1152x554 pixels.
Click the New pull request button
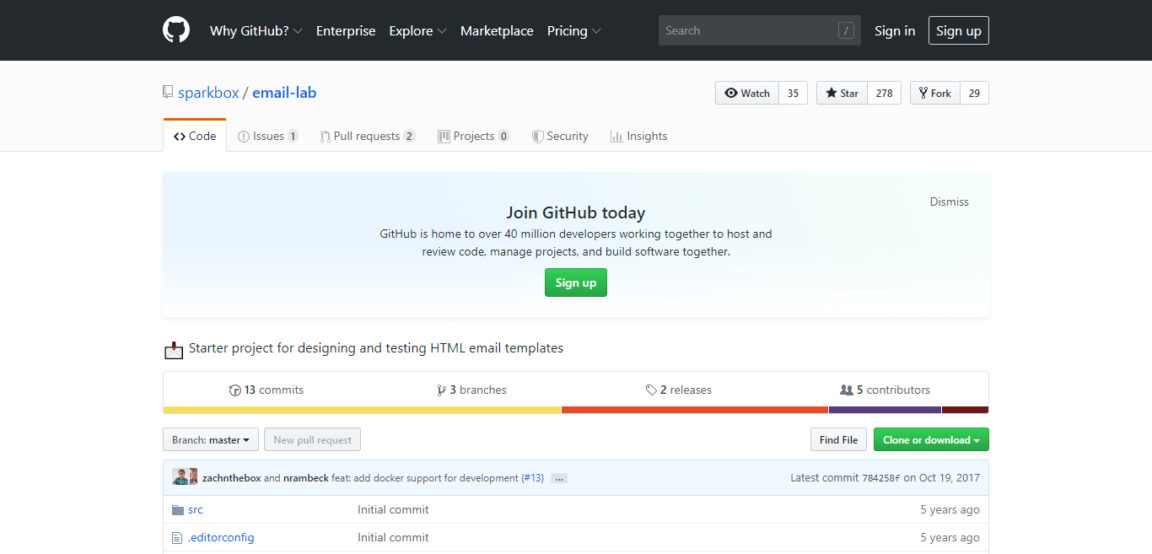point(312,440)
